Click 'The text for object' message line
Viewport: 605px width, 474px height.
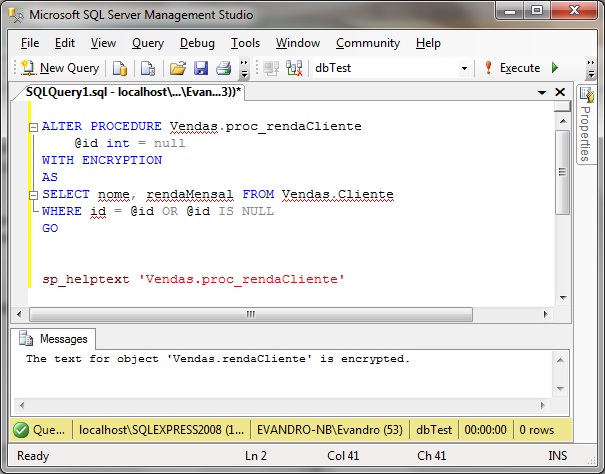218,359
